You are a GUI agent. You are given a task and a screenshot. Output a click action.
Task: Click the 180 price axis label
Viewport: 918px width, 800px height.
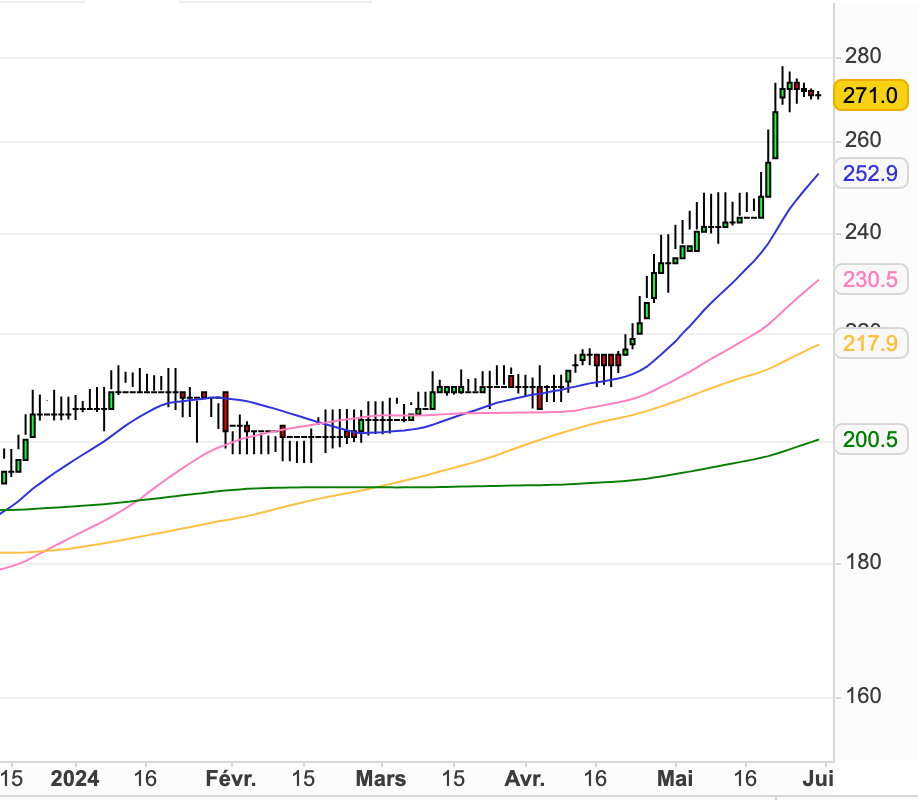(863, 562)
